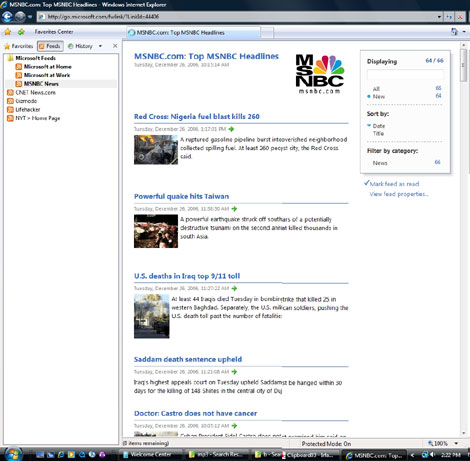The width and height of the screenshot is (470, 461).
Task: Open the Welcome Center taskbar window
Action: tap(150, 454)
